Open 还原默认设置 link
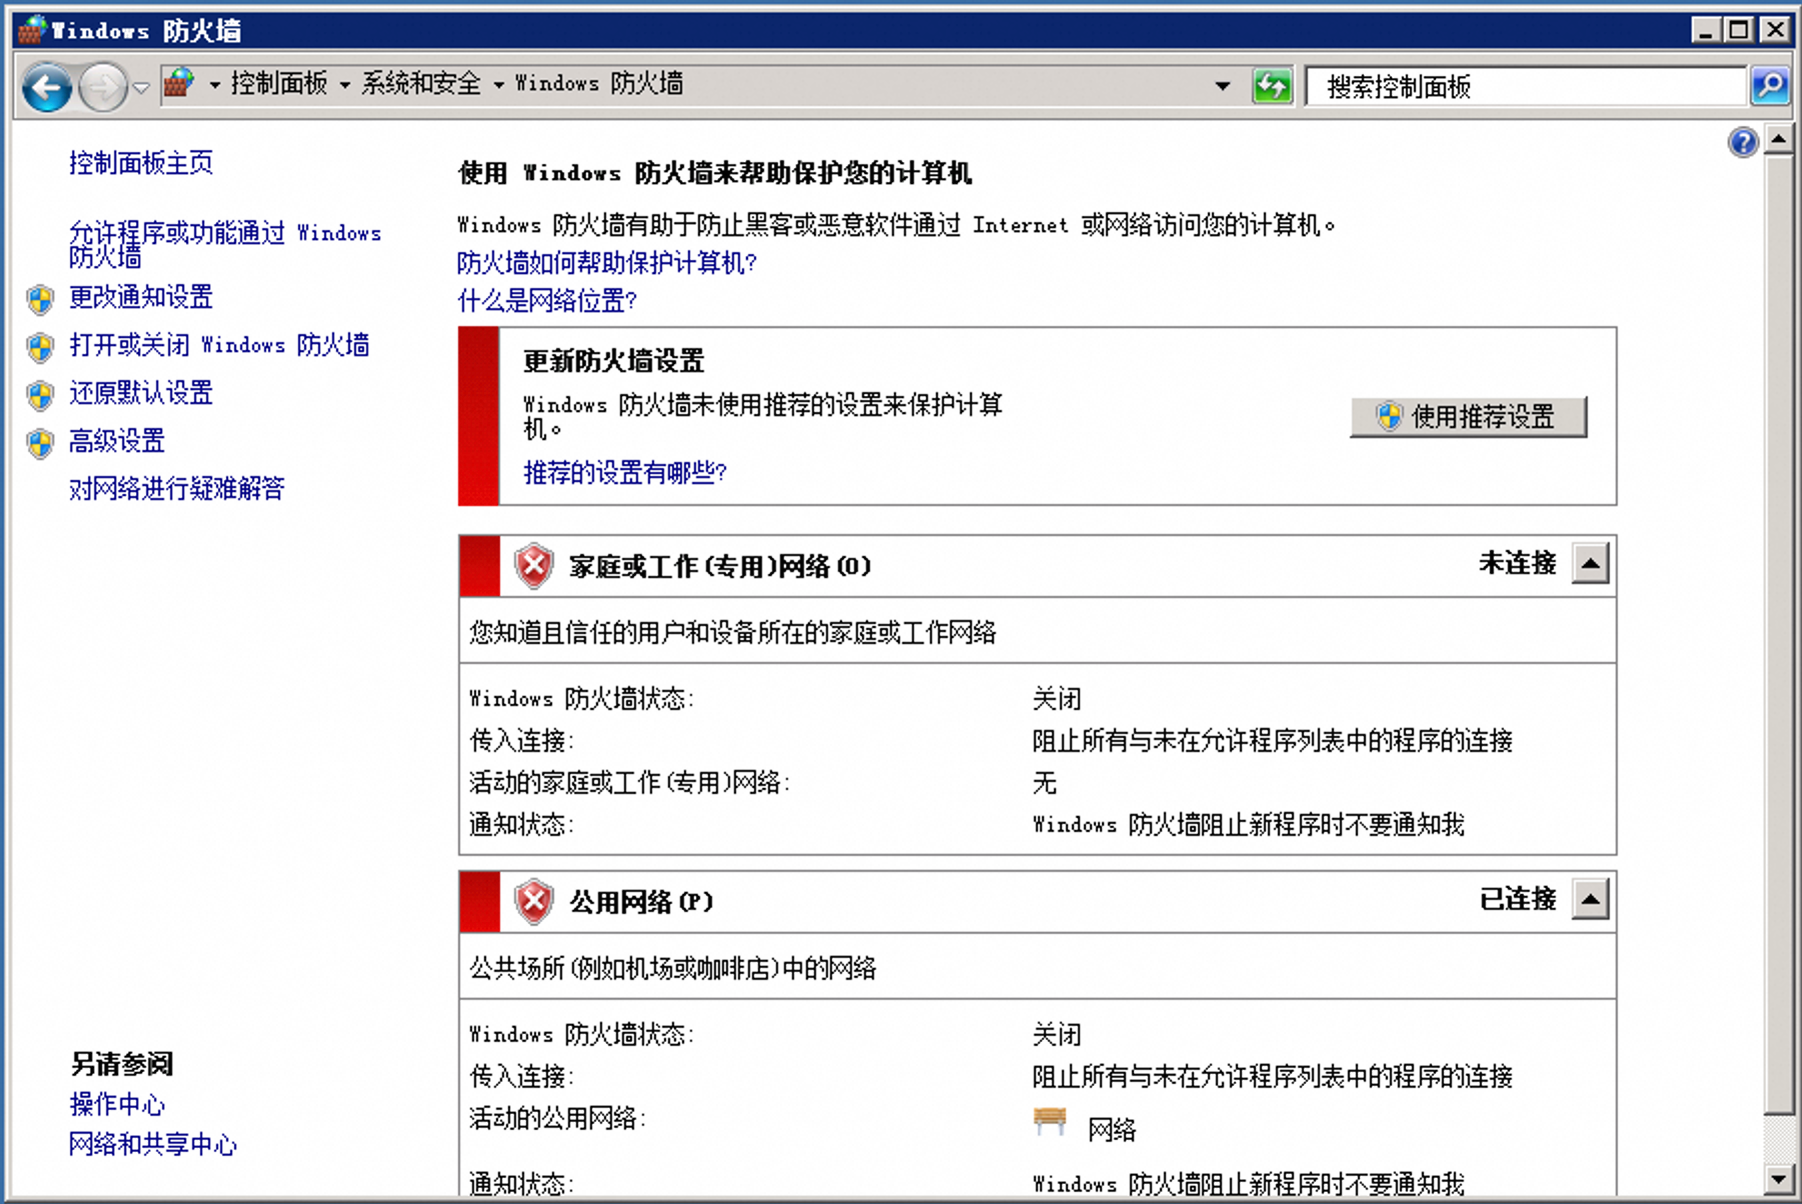1802x1204 pixels. (141, 393)
